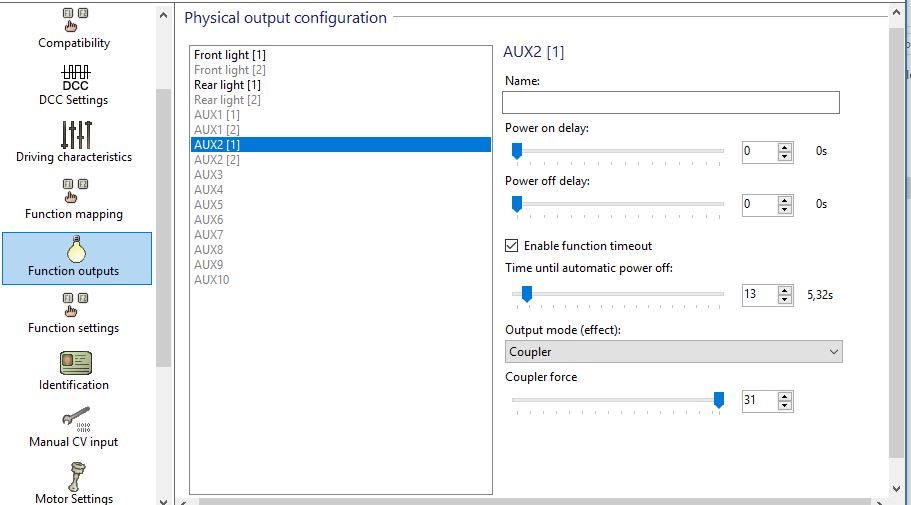The height and width of the screenshot is (505, 911).
Task: Increase automatic power off time spinner
Action: [785, 291]
